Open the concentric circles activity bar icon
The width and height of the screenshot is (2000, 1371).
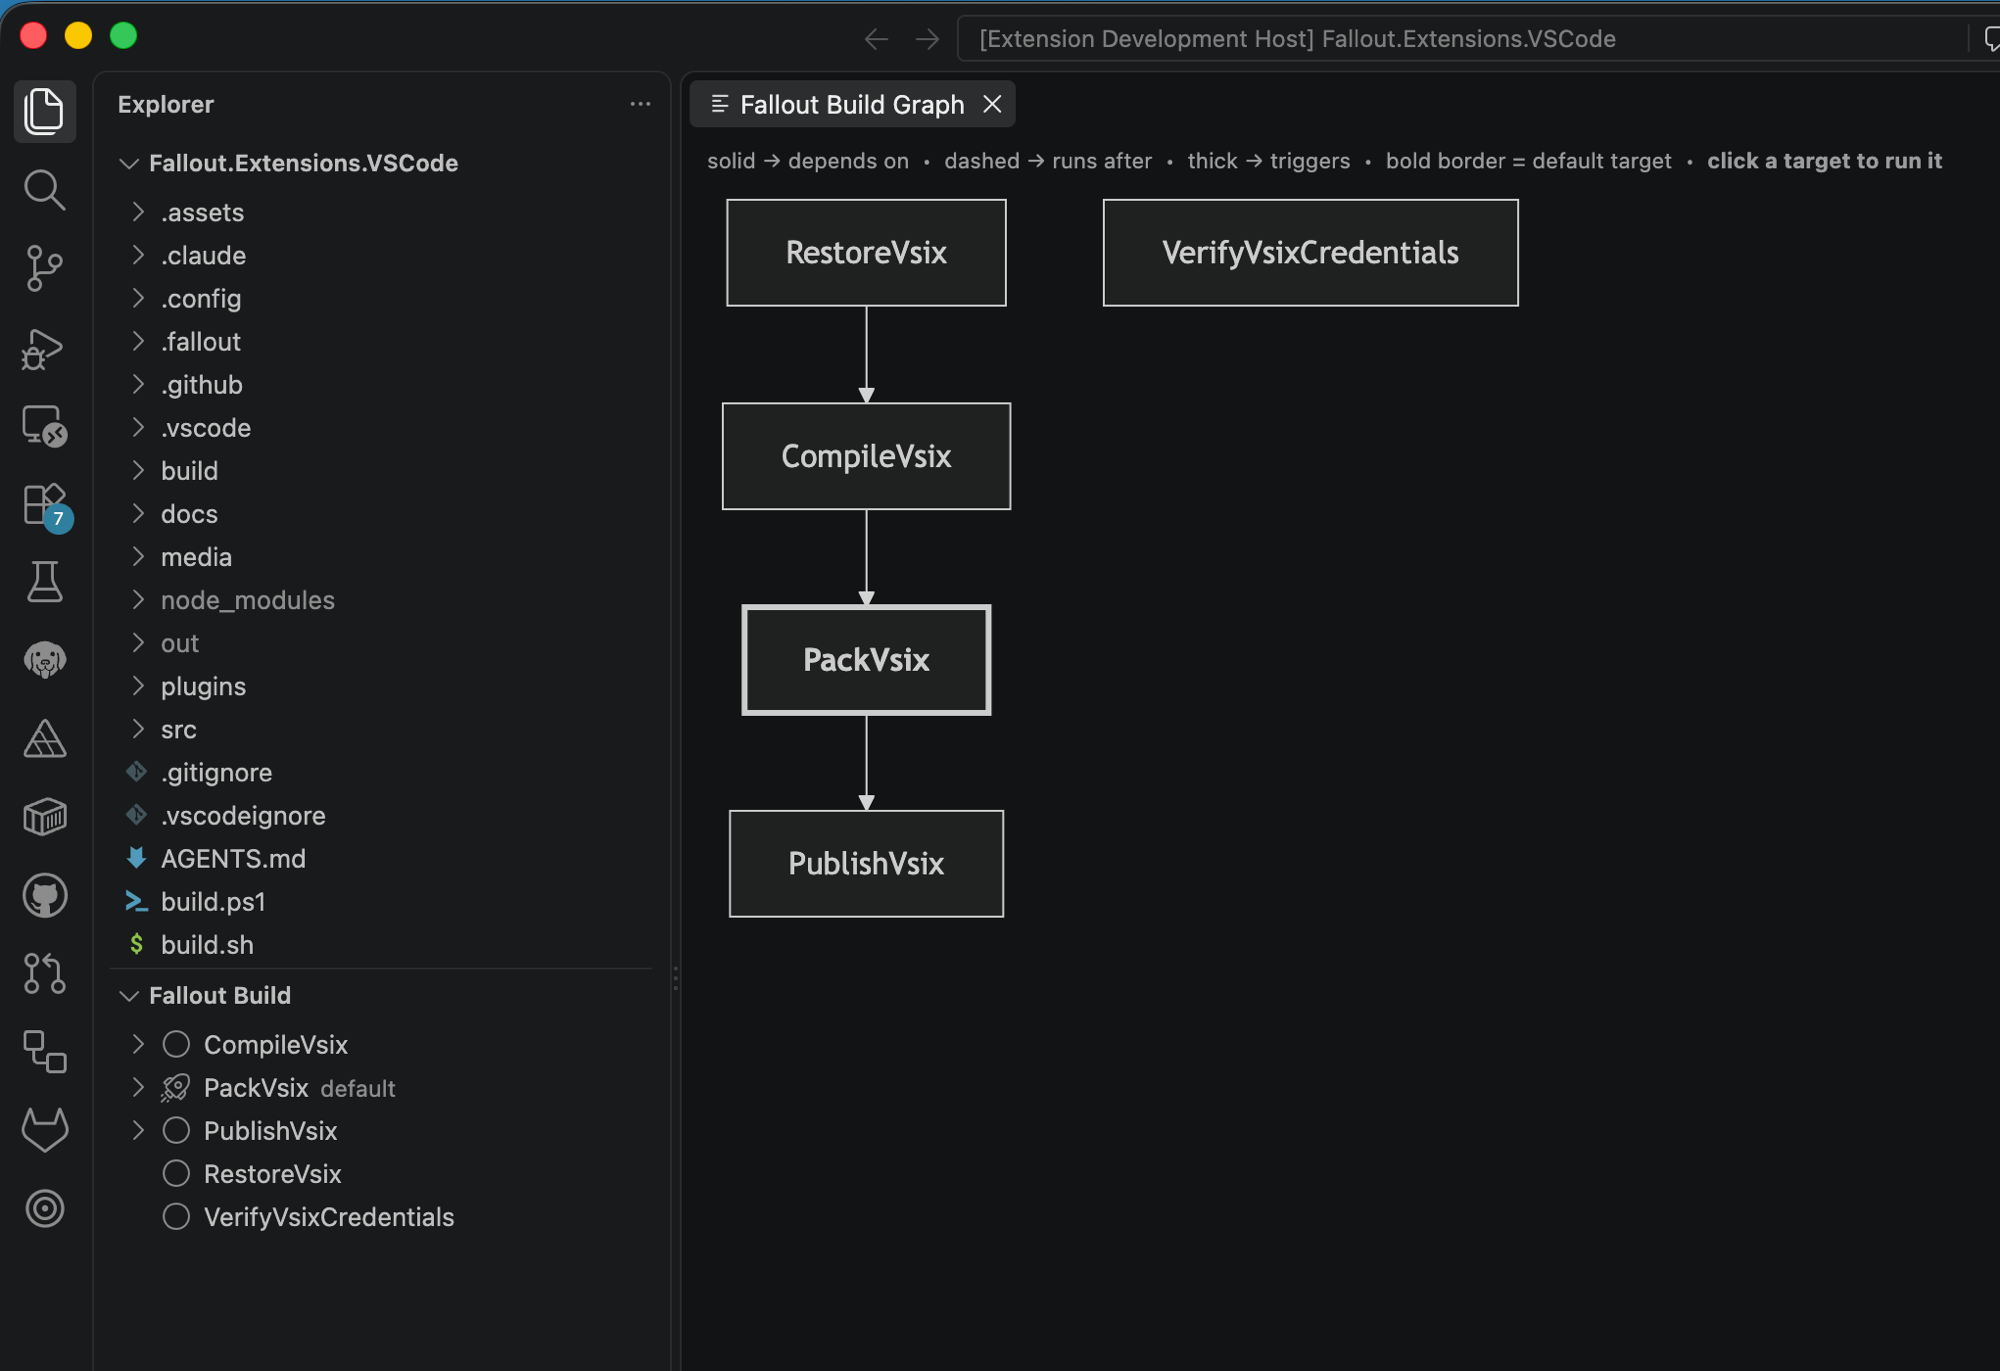tap(45, 1209)
